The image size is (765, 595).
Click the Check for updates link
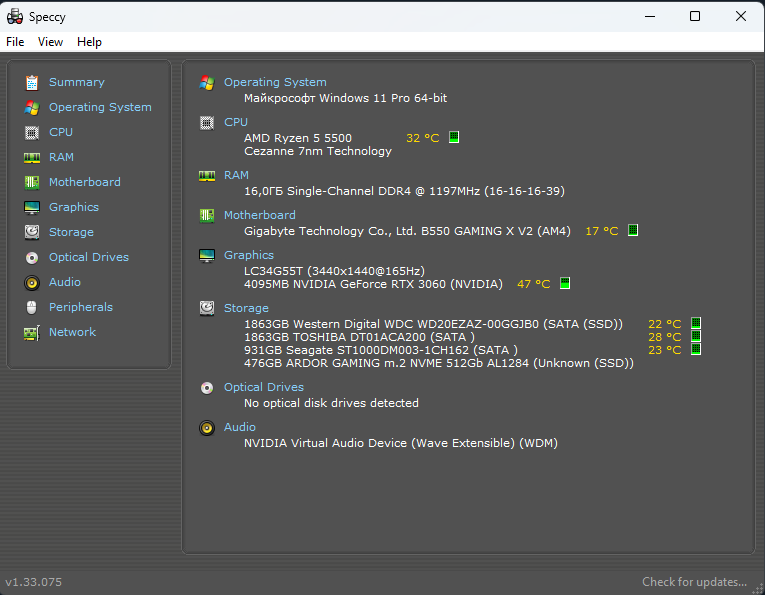click(694, 582)
